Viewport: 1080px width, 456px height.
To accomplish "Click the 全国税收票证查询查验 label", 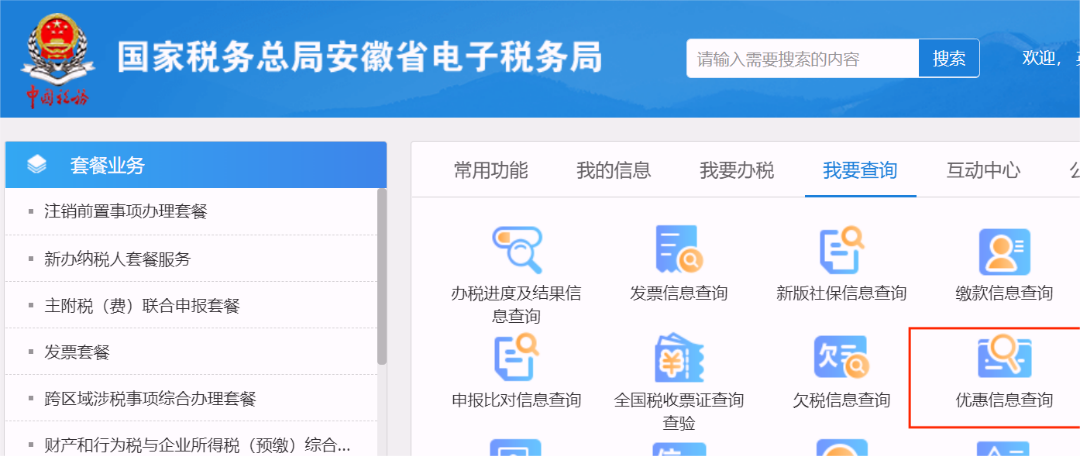I will [678, 411].
